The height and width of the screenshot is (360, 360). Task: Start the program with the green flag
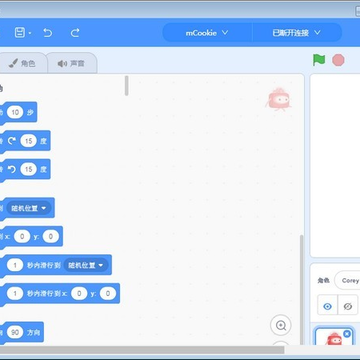[319, 60]
